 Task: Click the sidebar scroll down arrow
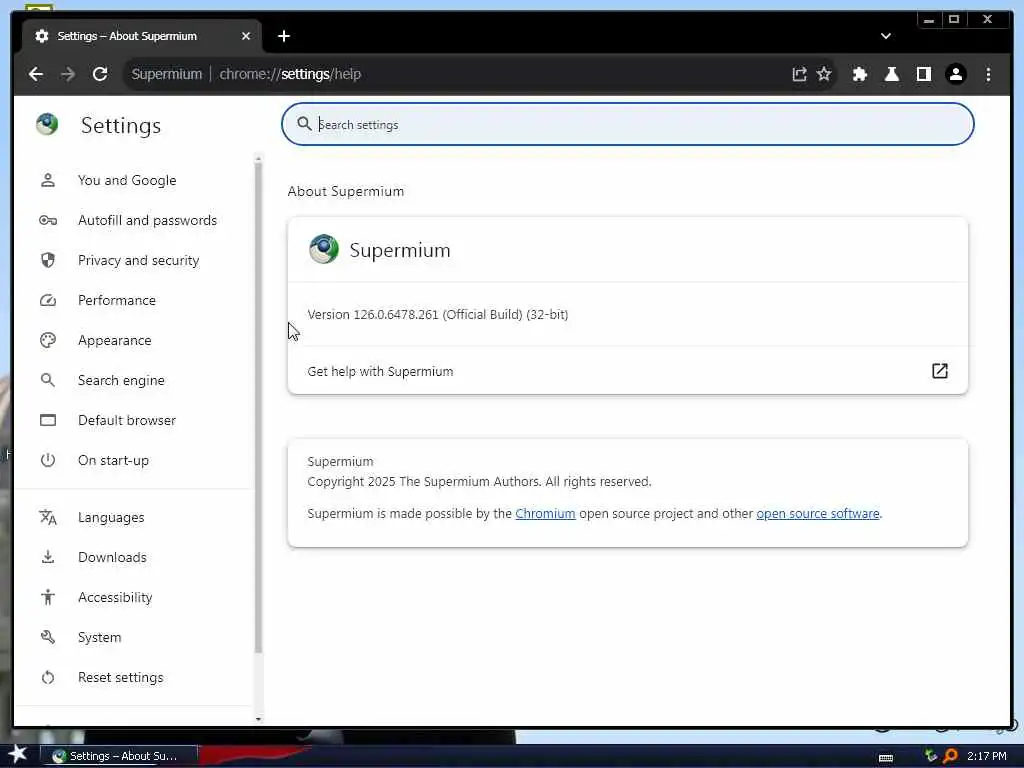click(x=258, y=719)
